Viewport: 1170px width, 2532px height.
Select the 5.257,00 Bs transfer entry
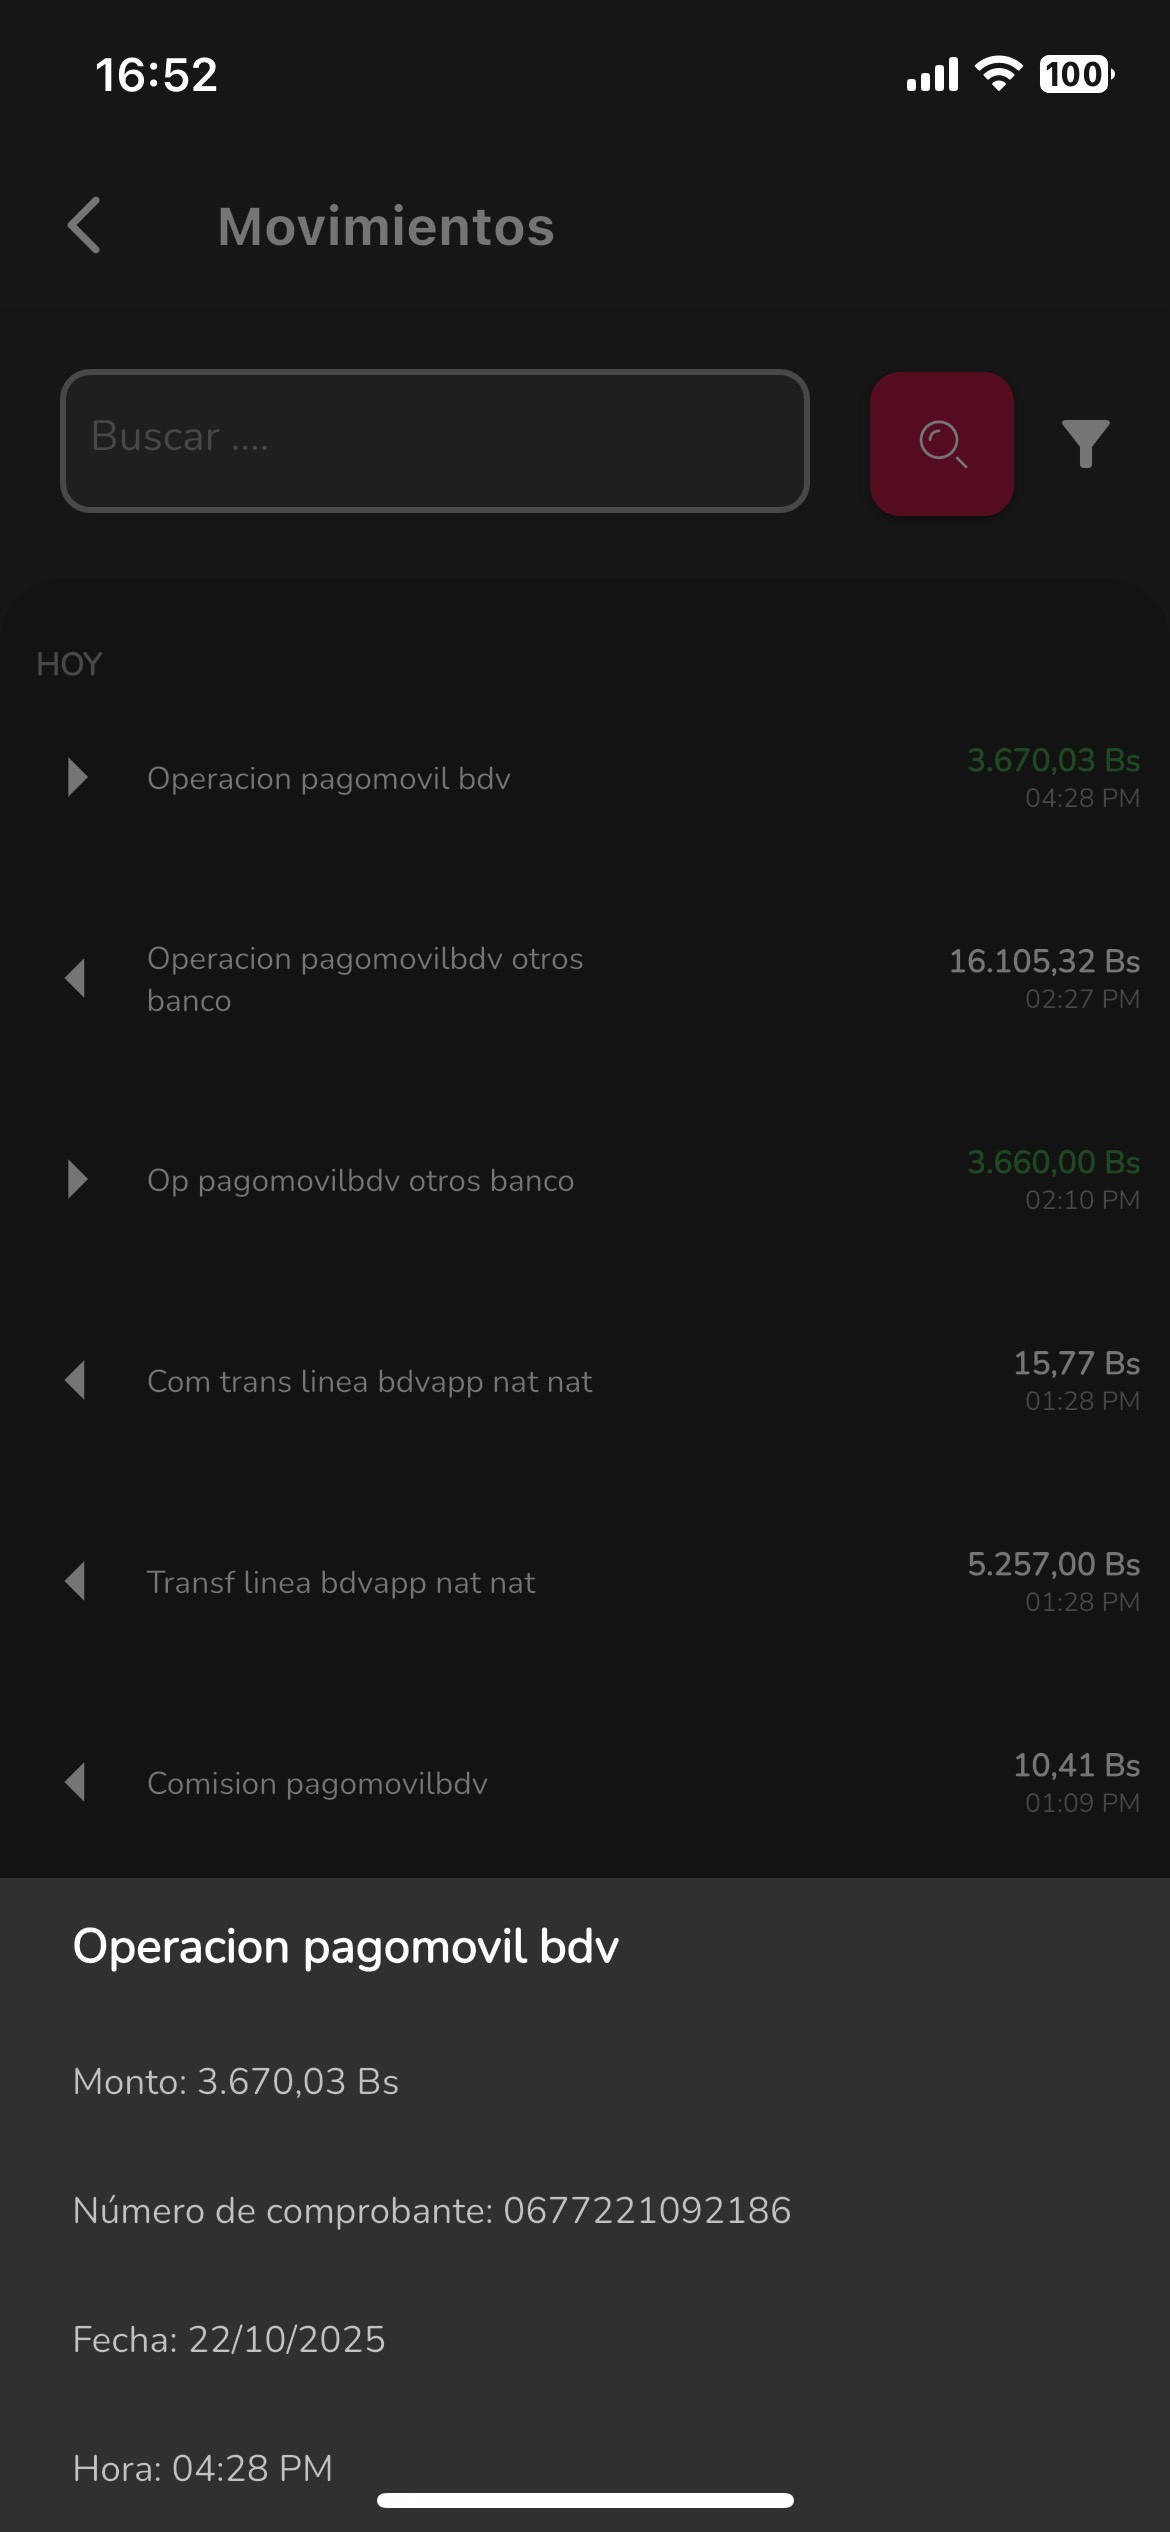point(1052,1564)
